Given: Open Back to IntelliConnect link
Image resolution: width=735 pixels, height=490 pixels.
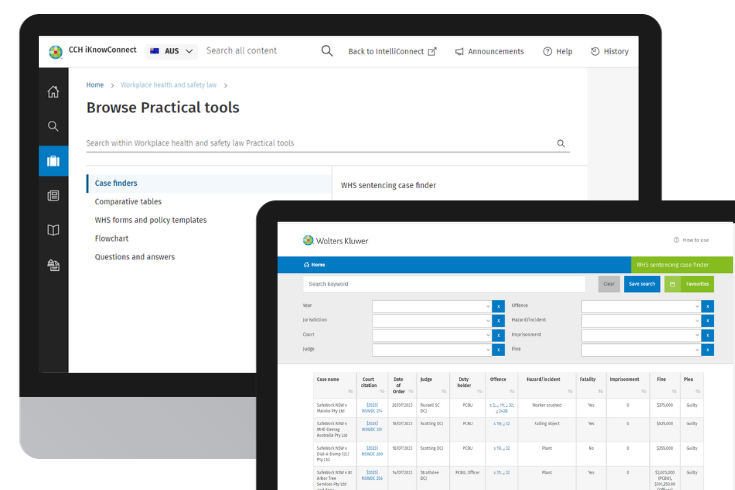Looking at the screenshot, I should click(392, 51).
